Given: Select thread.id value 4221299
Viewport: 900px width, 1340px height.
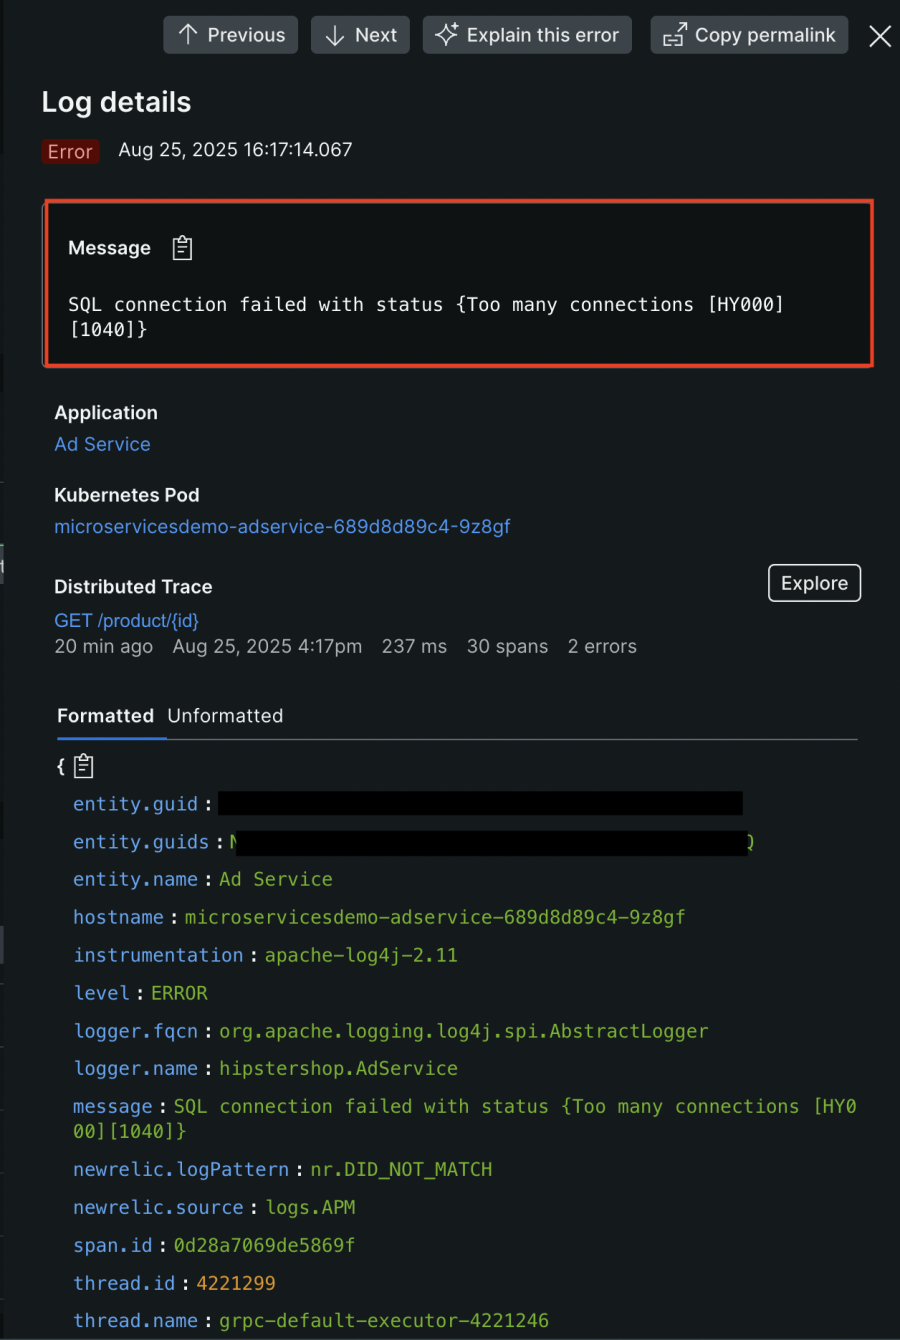Looking at the screenshot, I should point(236,1284).
